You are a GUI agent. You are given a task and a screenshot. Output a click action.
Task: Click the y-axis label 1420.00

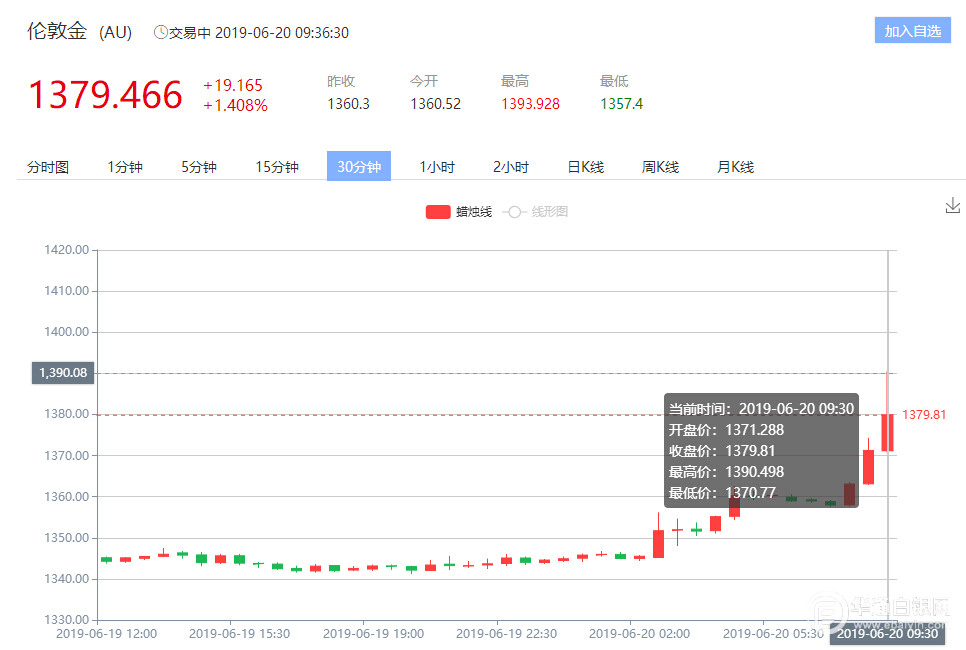(x=67, y=250)
